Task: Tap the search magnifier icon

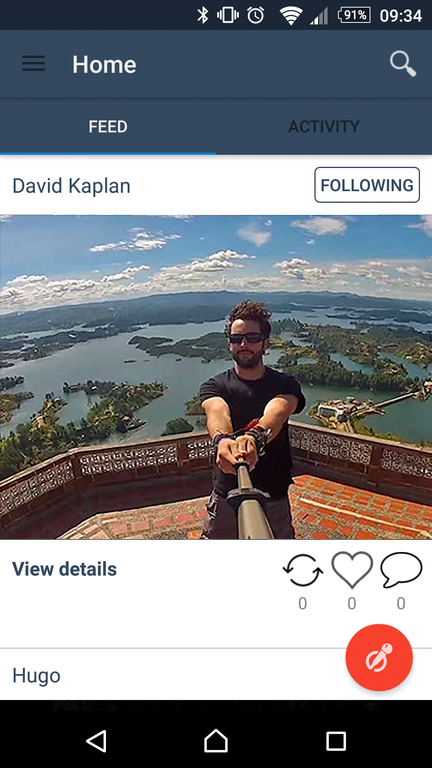Action: point(403,64)
